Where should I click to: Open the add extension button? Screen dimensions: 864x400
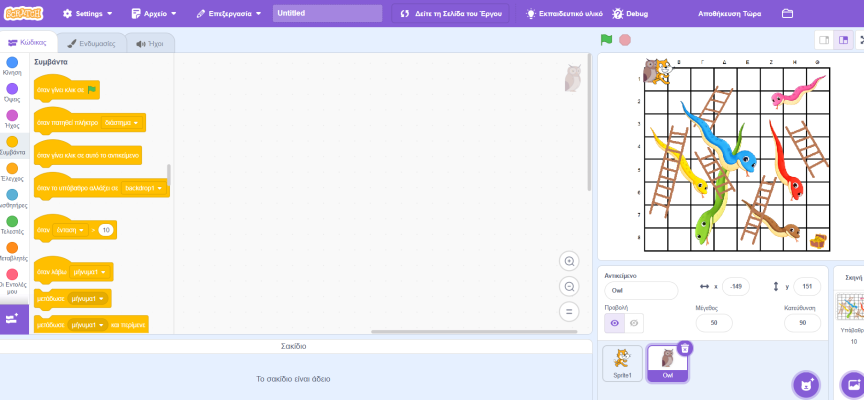coord(13,318)
